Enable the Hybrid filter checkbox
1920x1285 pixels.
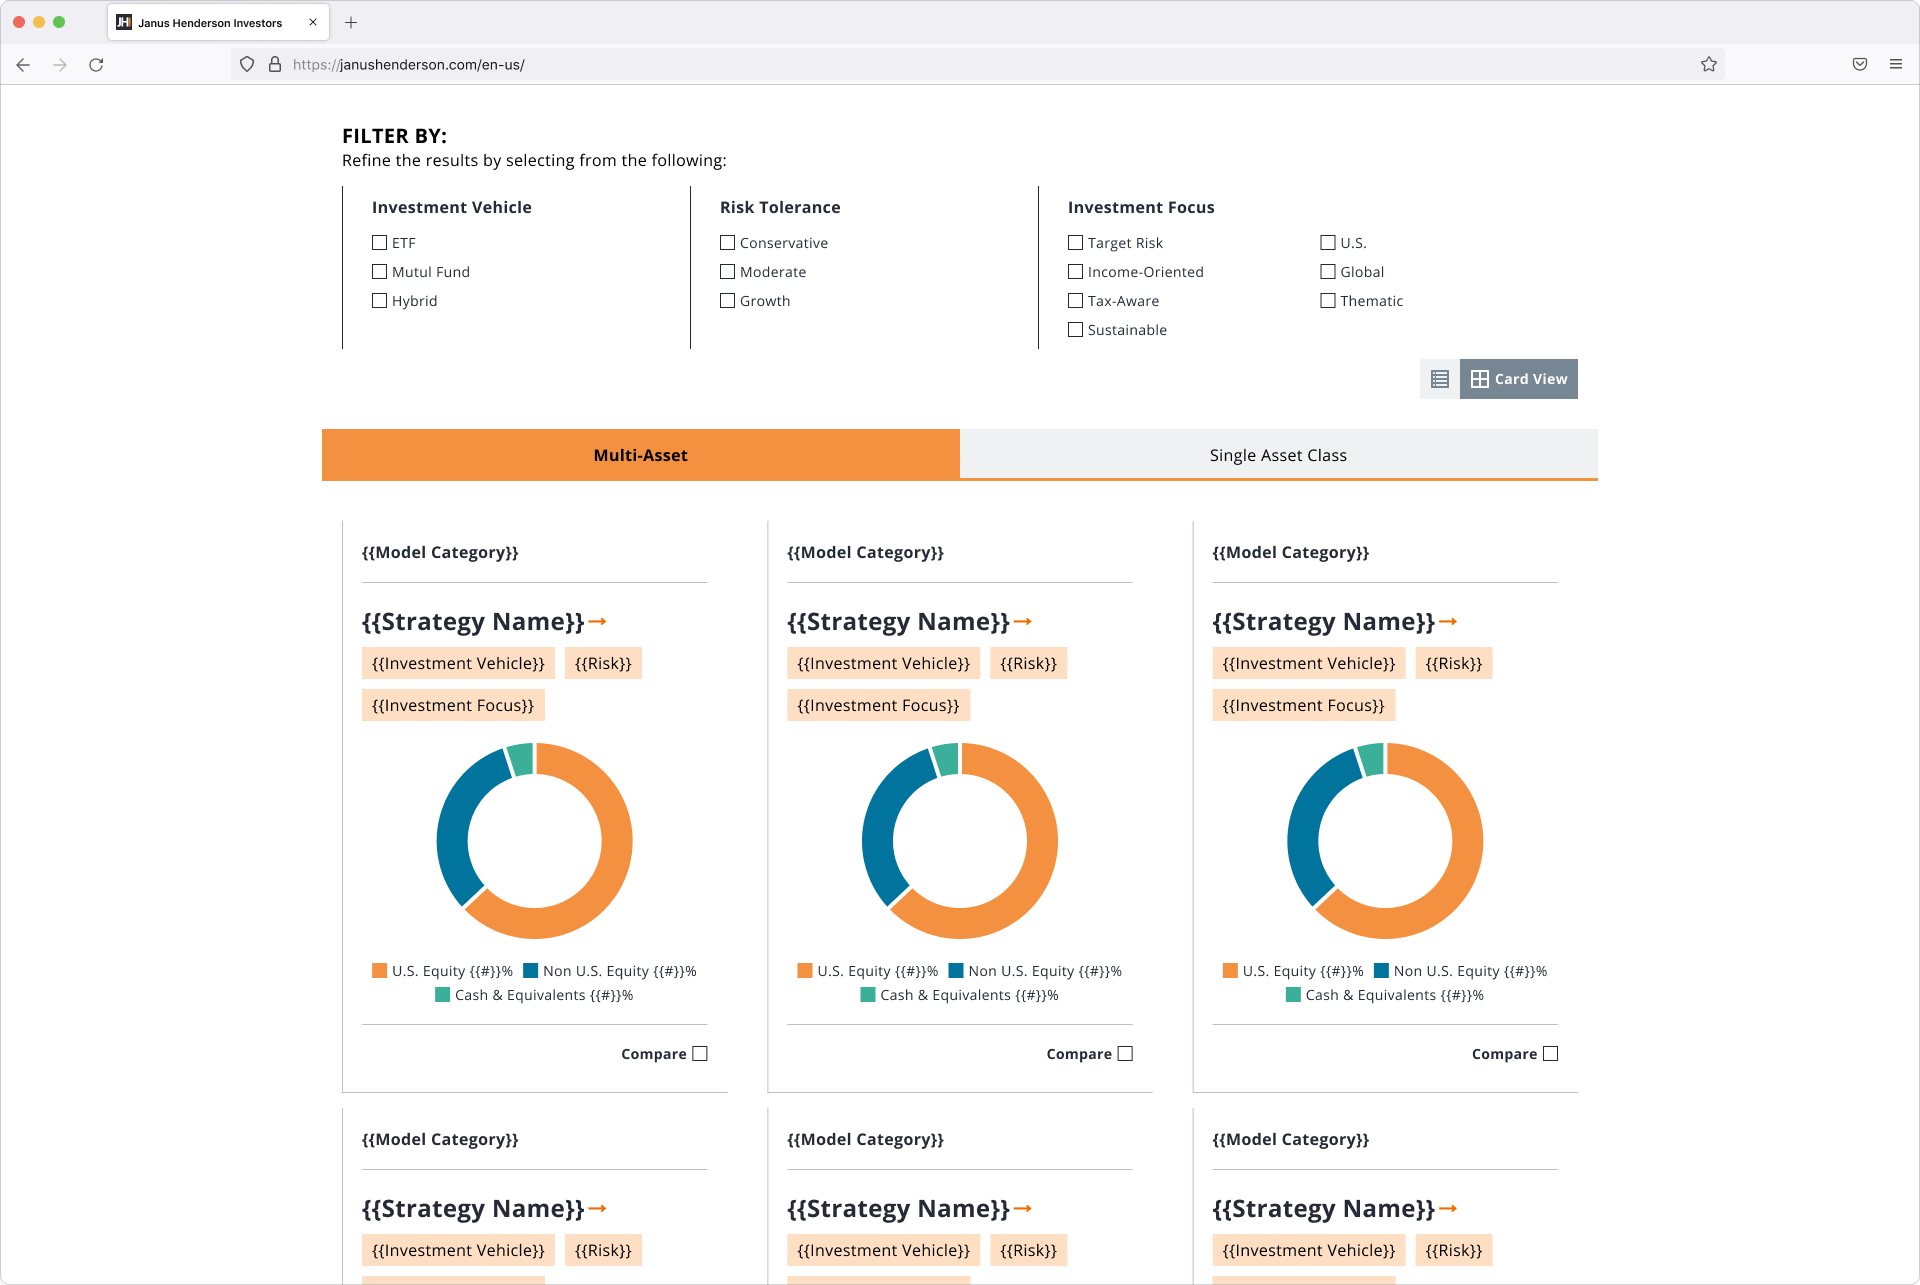(x=380, y=301)
